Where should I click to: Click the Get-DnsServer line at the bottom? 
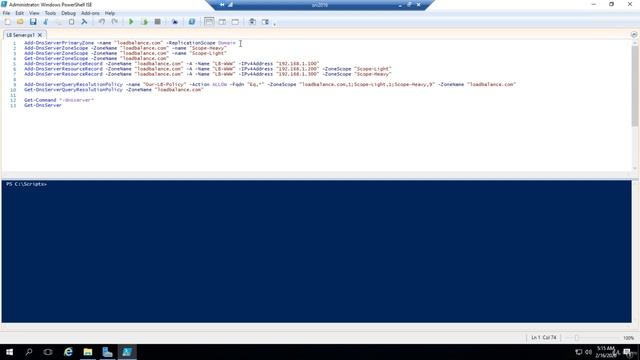43,105
